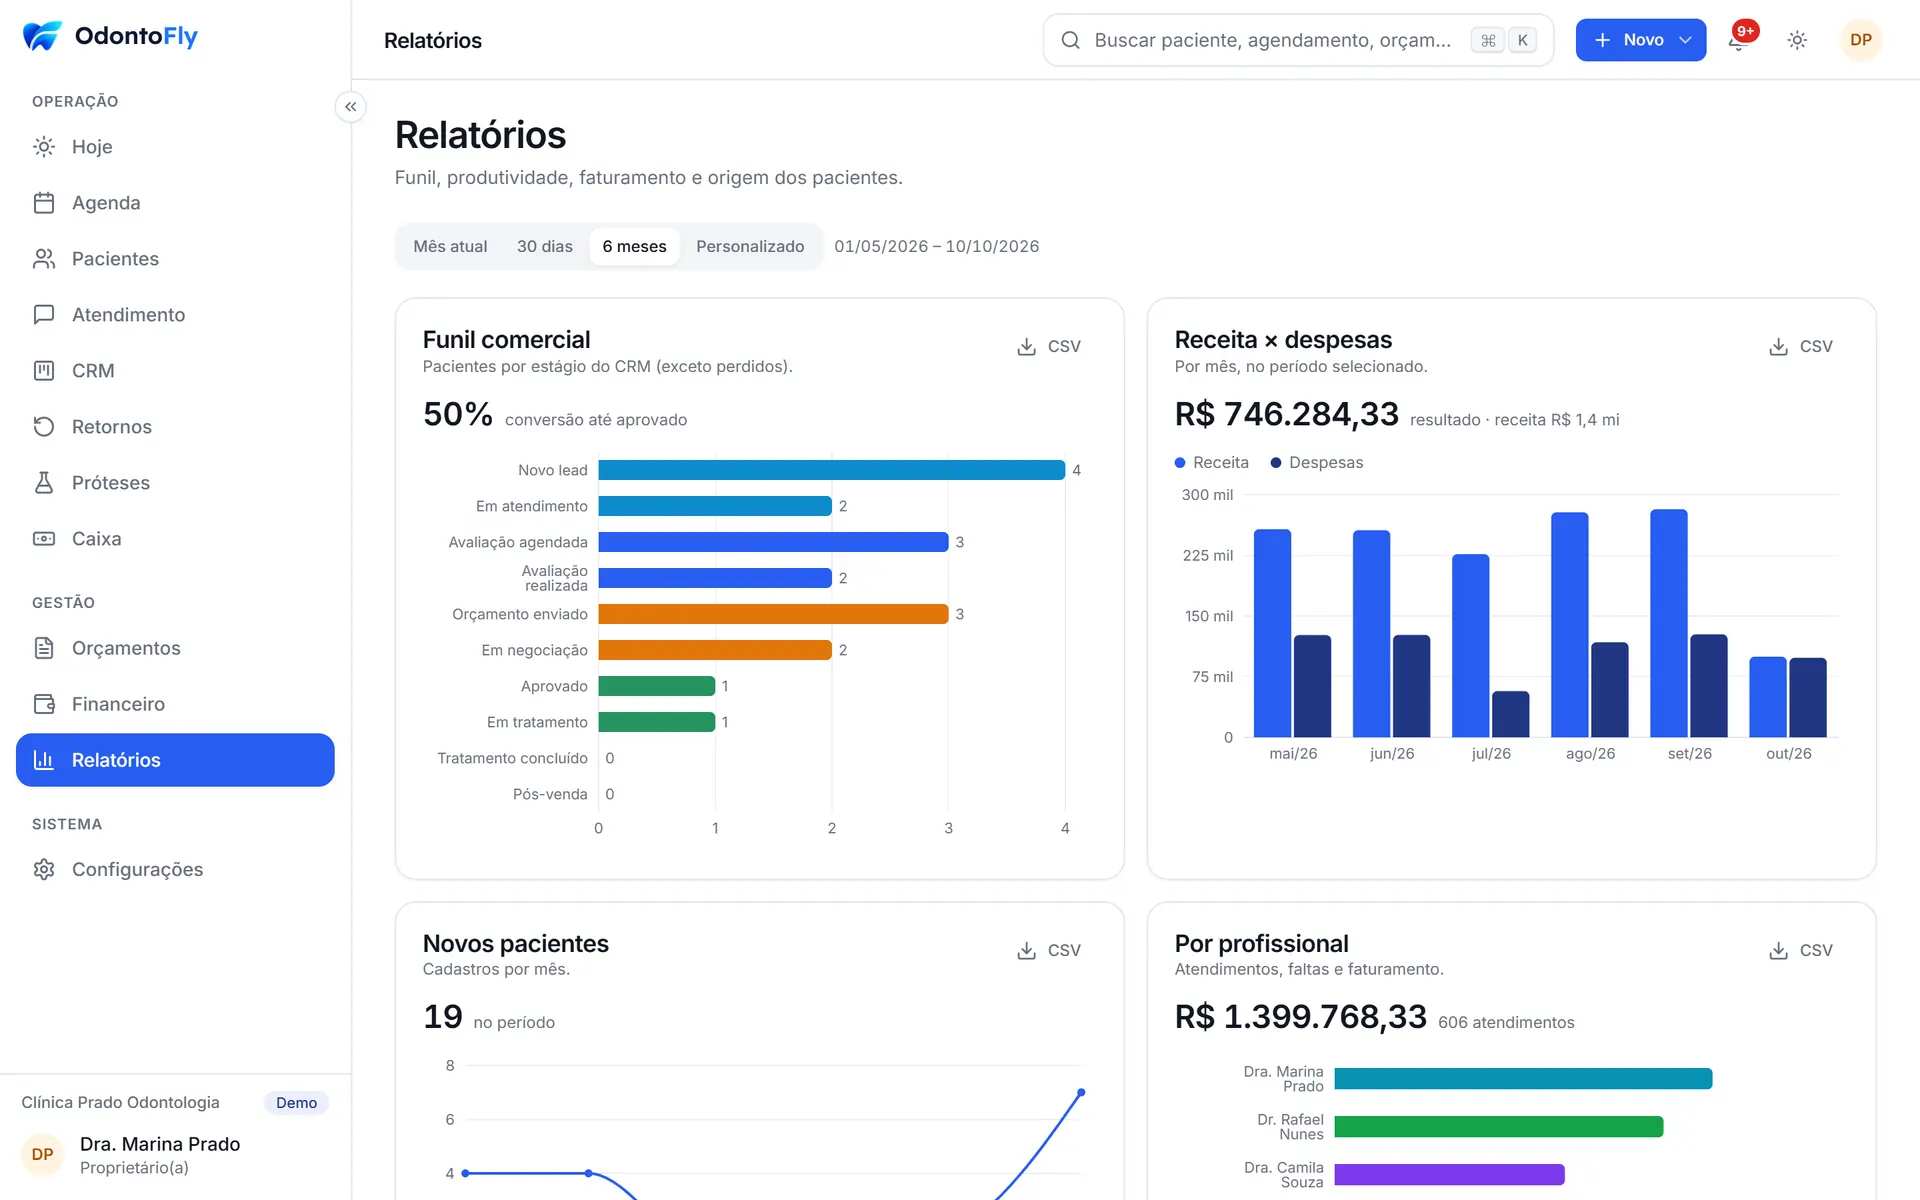Open the Hoje sidebar item
The image size is (1920, 1200).
[175, 147]
